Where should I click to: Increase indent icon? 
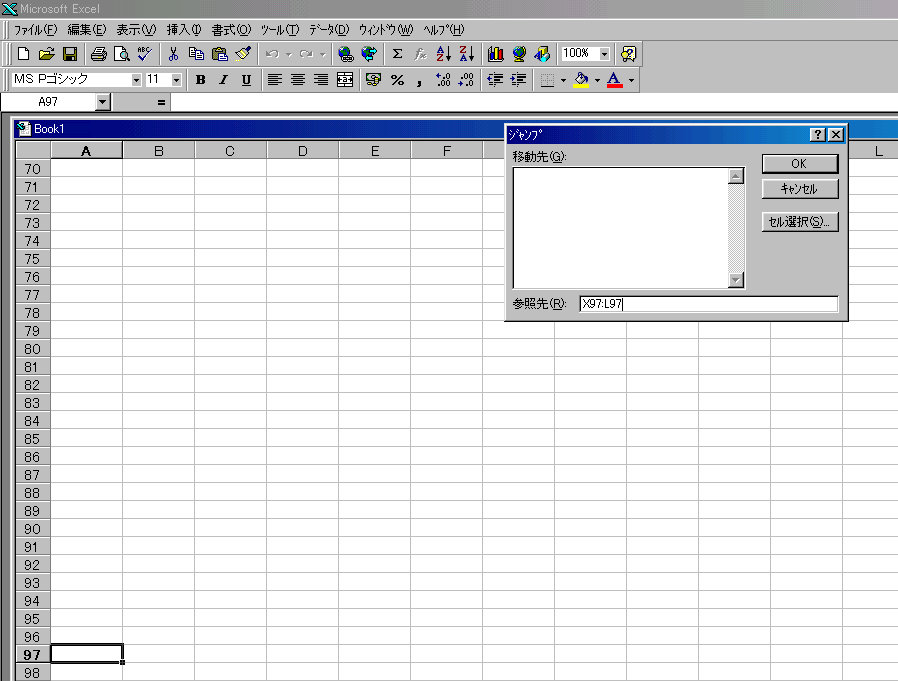pyautogui.click(x=518, y=80)
